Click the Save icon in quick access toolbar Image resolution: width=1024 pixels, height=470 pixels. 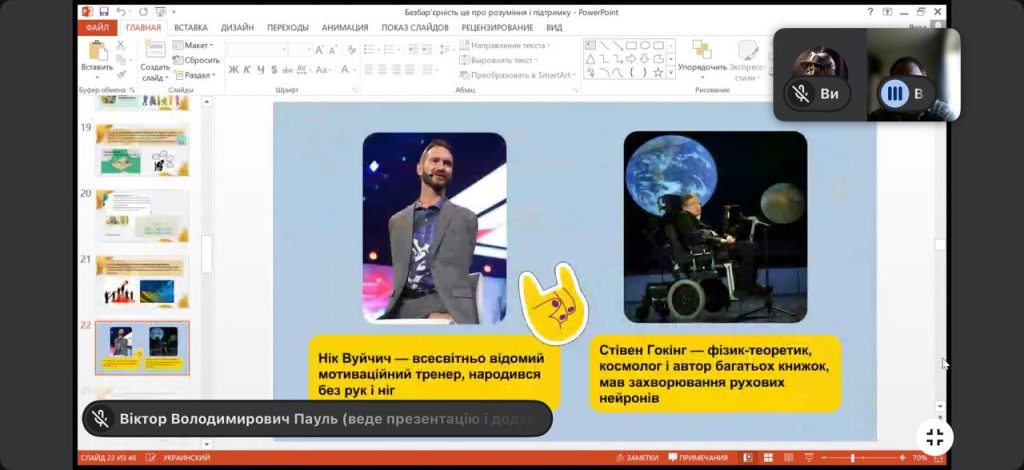click(103, 11)
